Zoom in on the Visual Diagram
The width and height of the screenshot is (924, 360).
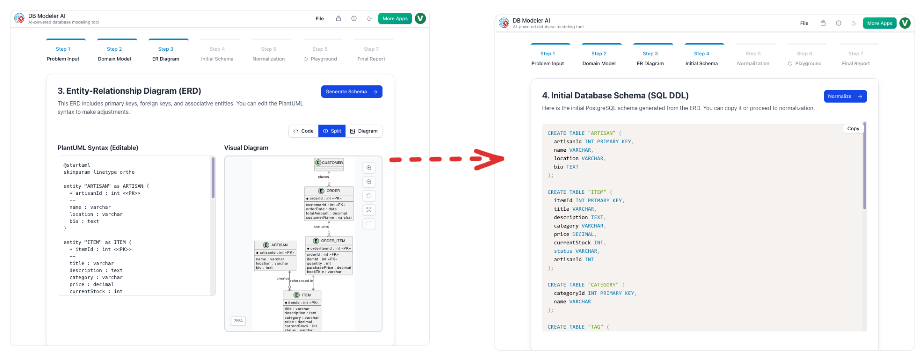[x=369, y=167]
